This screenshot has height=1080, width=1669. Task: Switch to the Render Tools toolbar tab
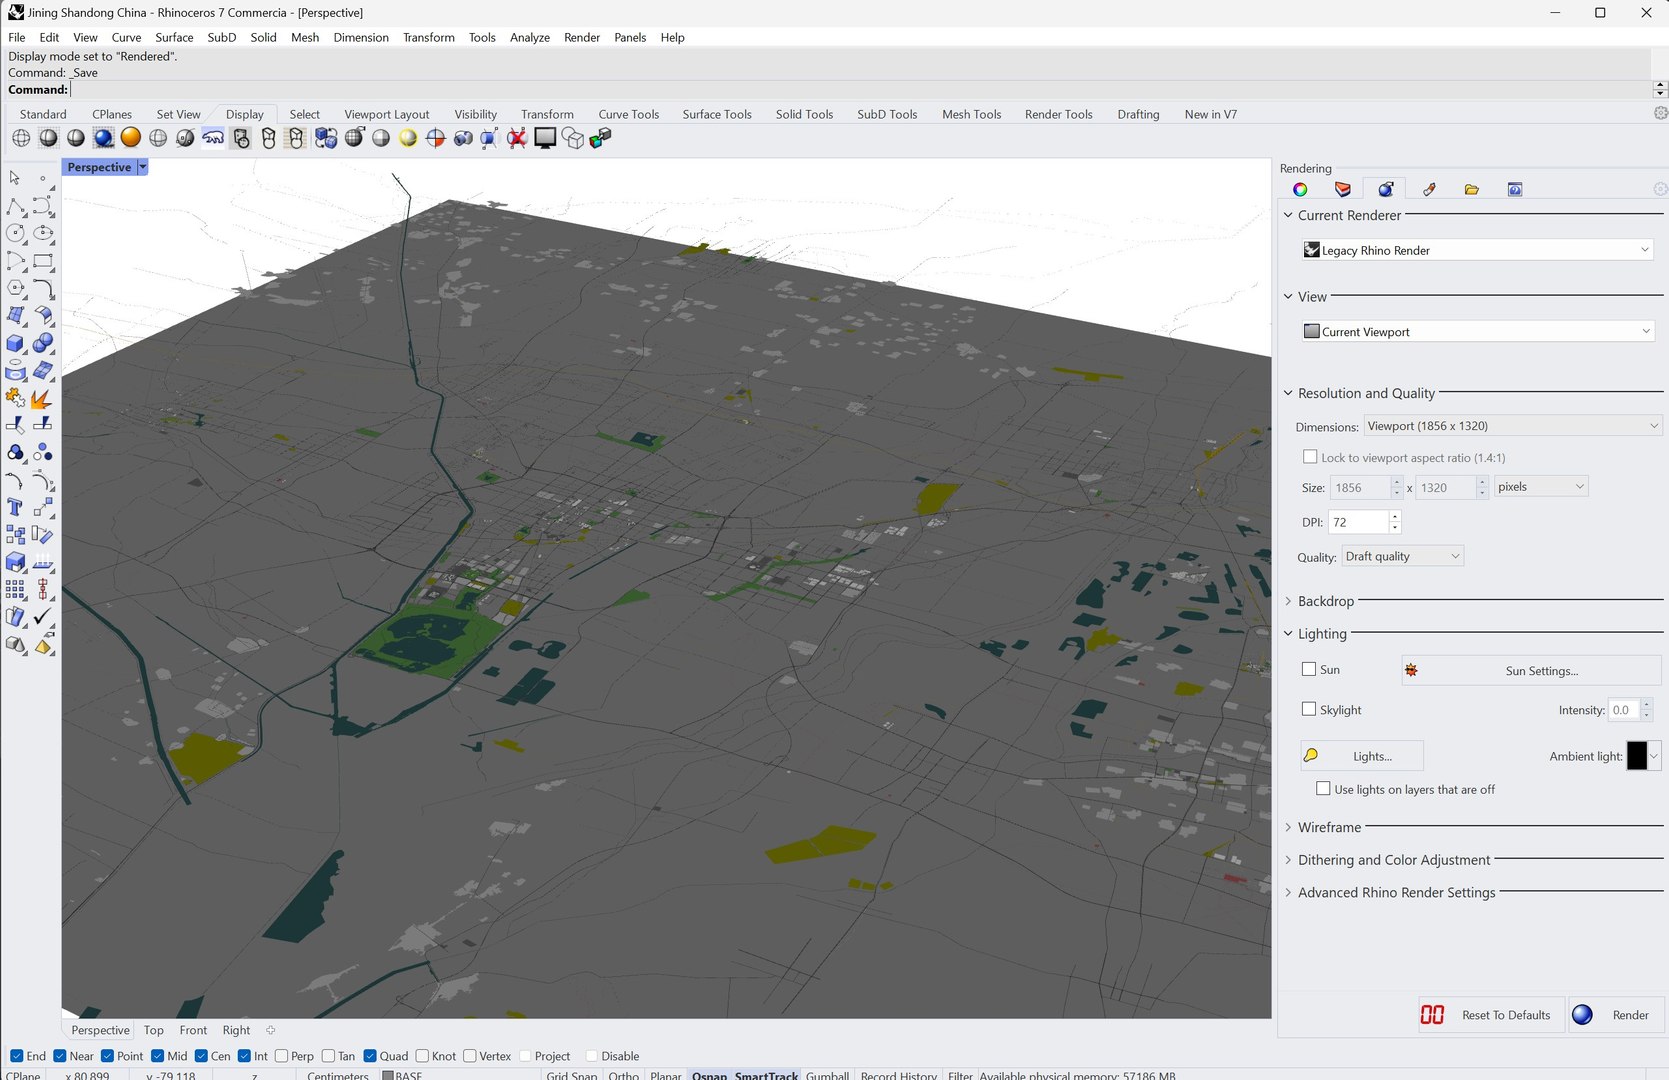[x=1058, y=114]
